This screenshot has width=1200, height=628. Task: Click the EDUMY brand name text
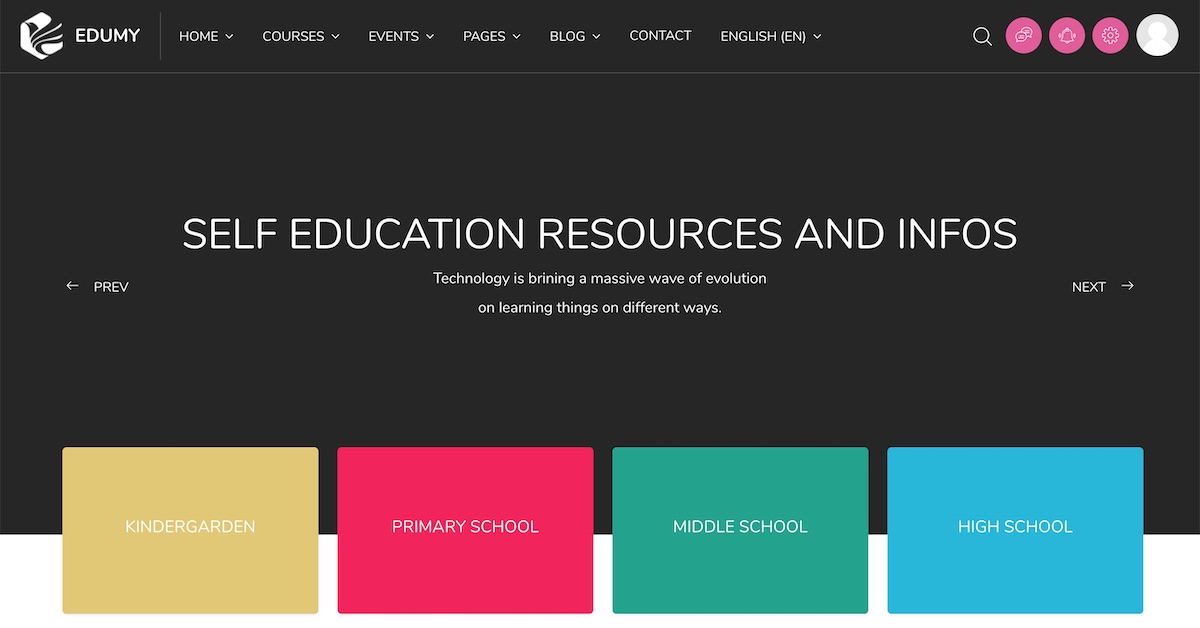click(x=107, y=36)
